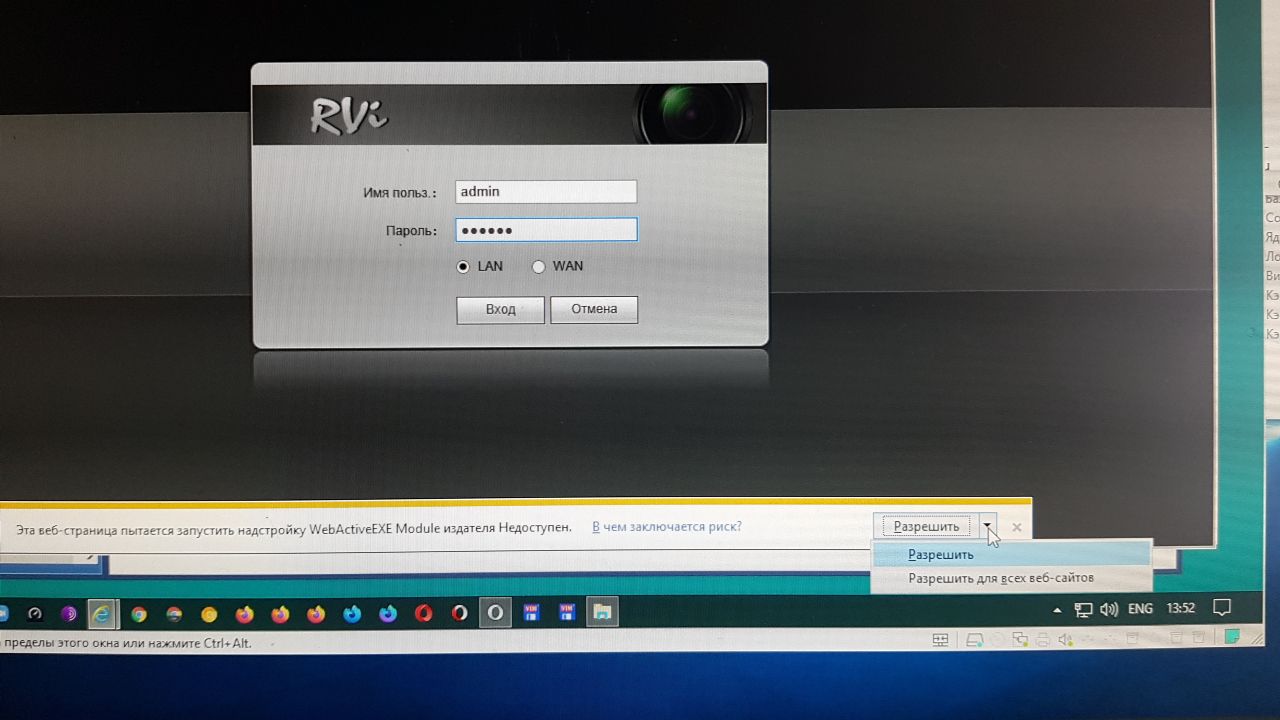Open the speedometer app in the taskbar
This screenshot has height=720, width=1280.
(34, 613)
